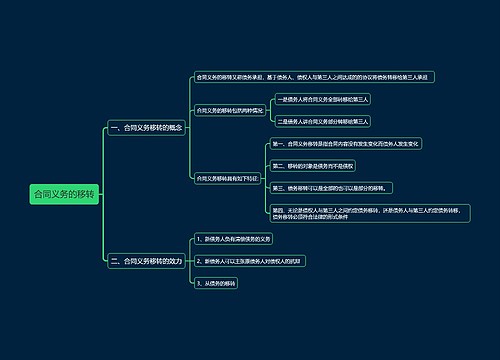Image resolution: width=500 pixels, height=360 pixels.
Task: Collapse the connector right of 一、合同义务移转的概念
Action: (x=187, y=128)
